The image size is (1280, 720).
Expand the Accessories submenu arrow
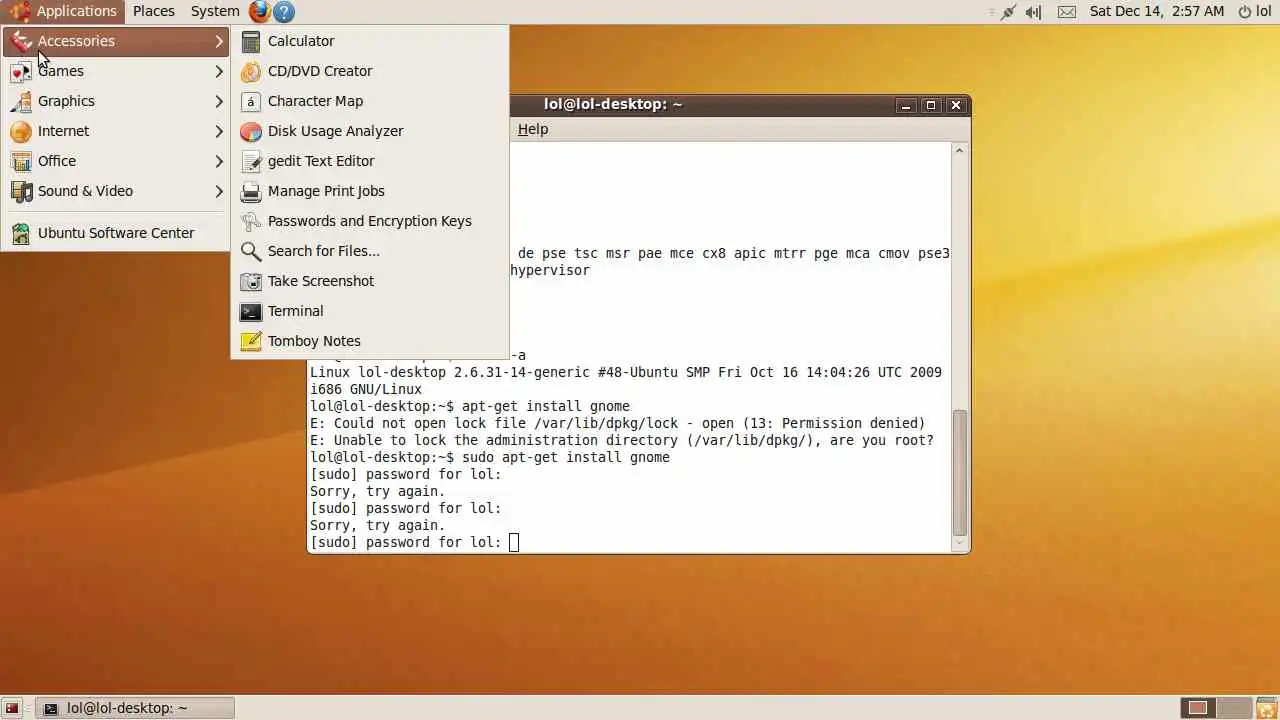[x=219, y=41]
